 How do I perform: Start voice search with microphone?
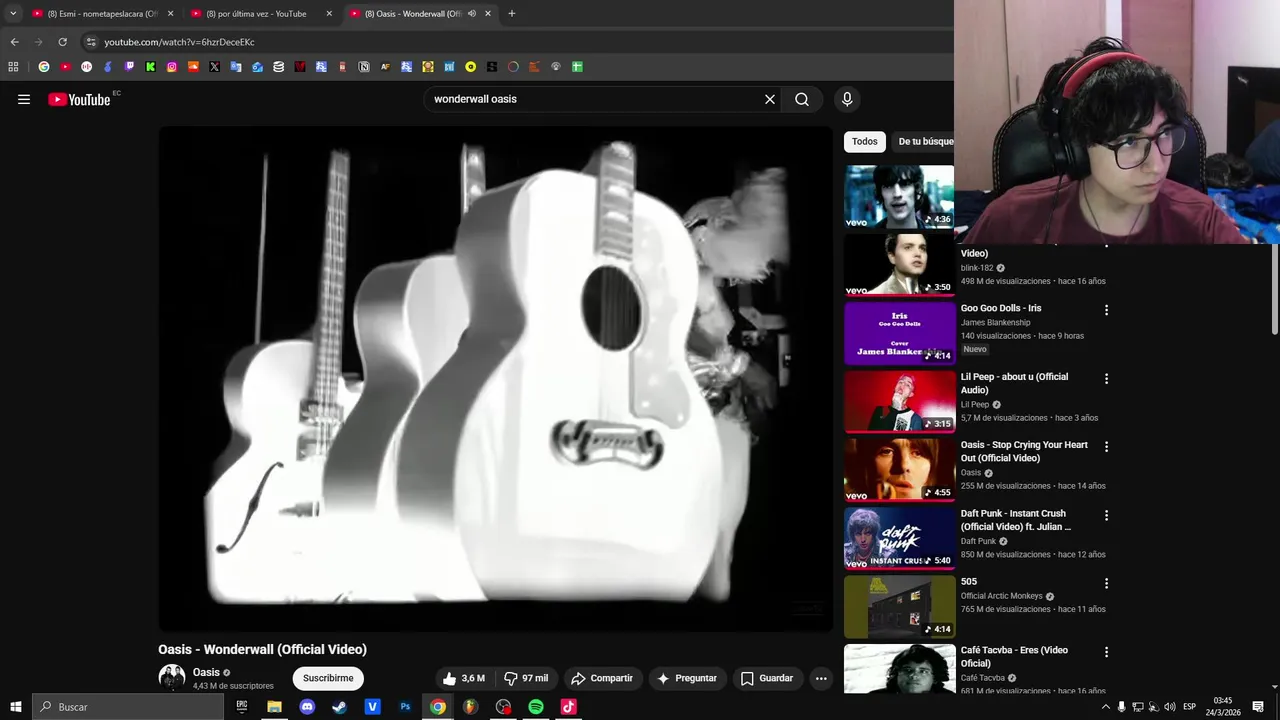[847, 99]
